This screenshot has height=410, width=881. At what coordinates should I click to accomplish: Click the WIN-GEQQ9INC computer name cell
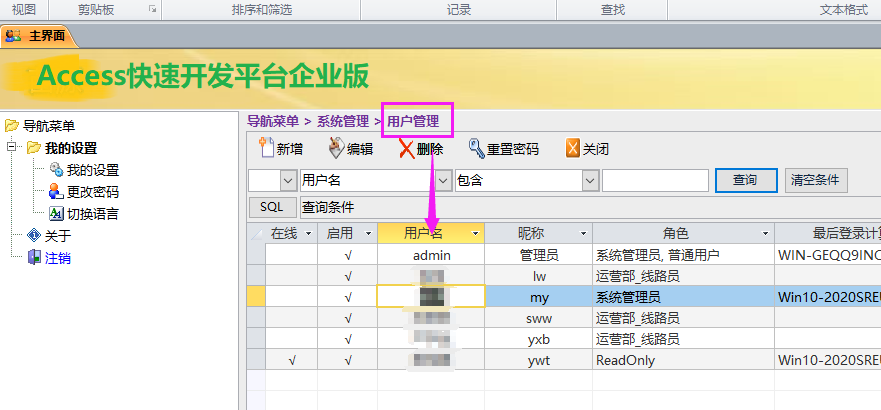point(828,255)
